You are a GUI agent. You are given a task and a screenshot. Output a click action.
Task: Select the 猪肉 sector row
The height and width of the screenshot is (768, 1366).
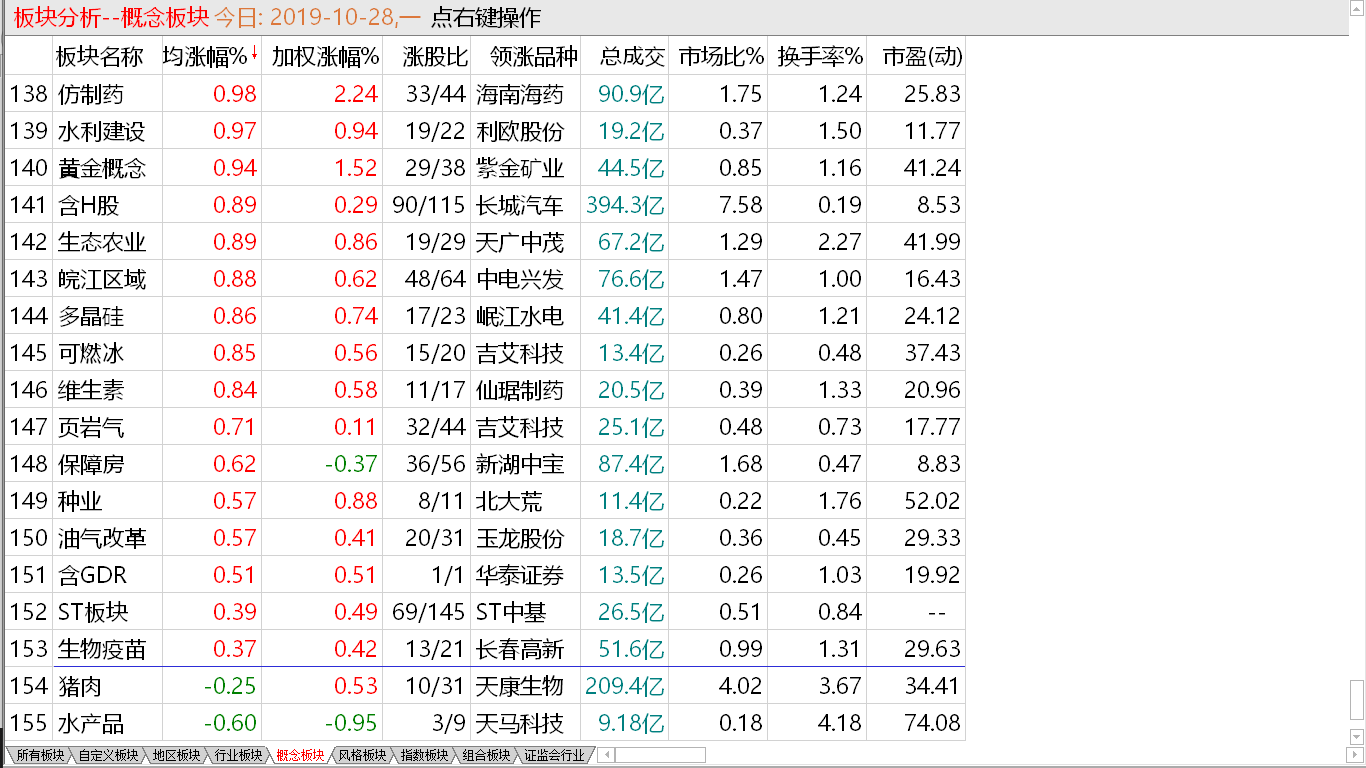point(485,686)
